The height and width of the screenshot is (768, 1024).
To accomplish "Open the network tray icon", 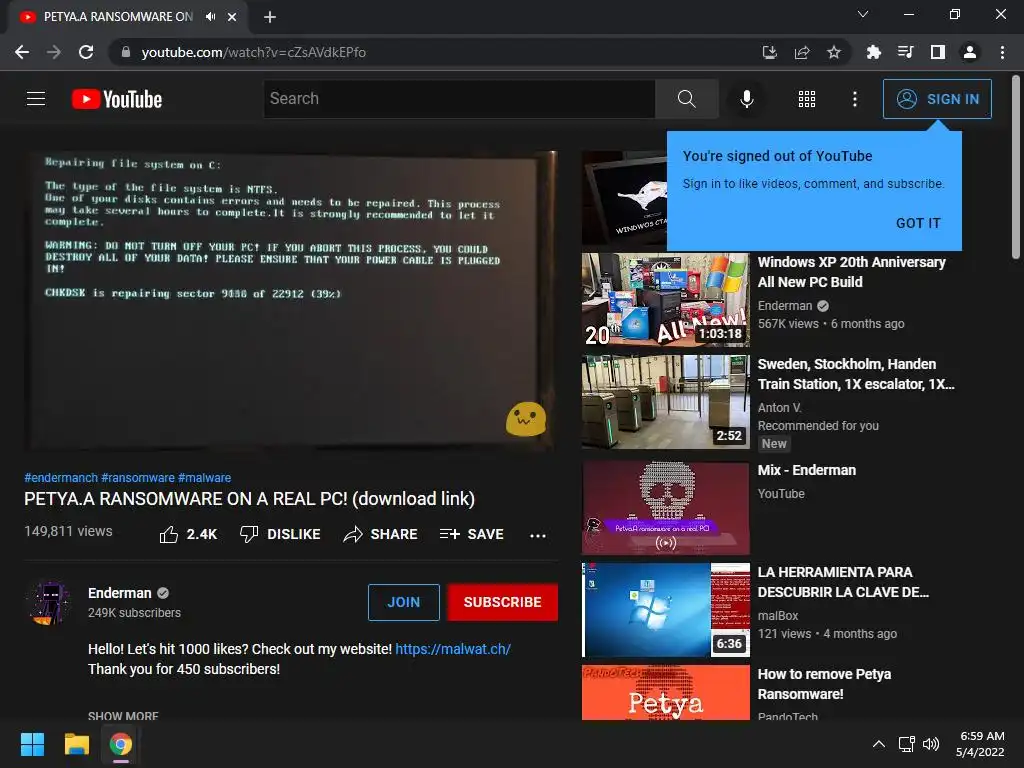I will 906,744.
